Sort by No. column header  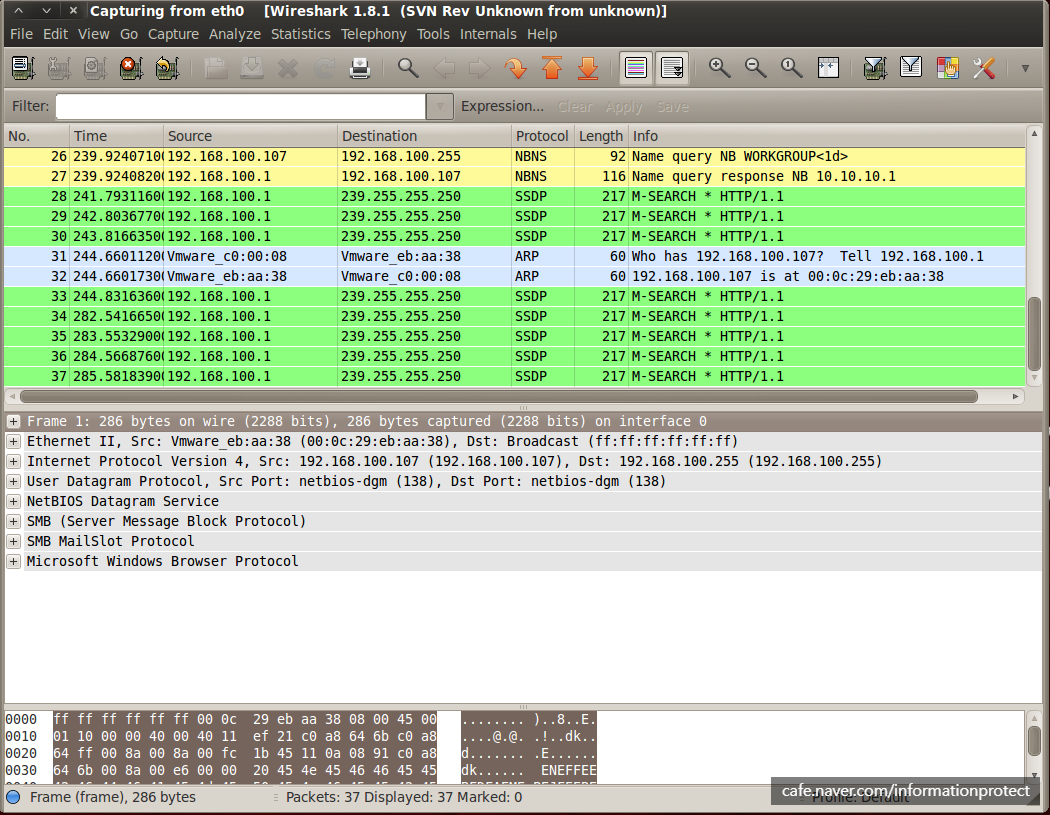(x=37, y=136)
